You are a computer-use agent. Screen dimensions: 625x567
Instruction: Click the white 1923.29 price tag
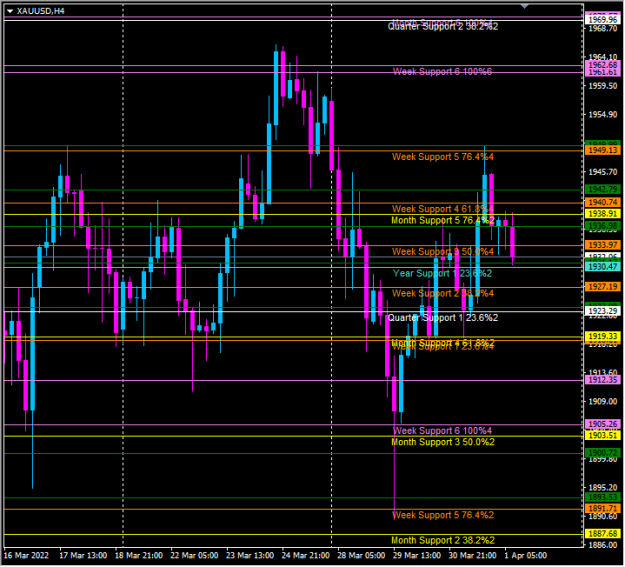pos(603,311)
